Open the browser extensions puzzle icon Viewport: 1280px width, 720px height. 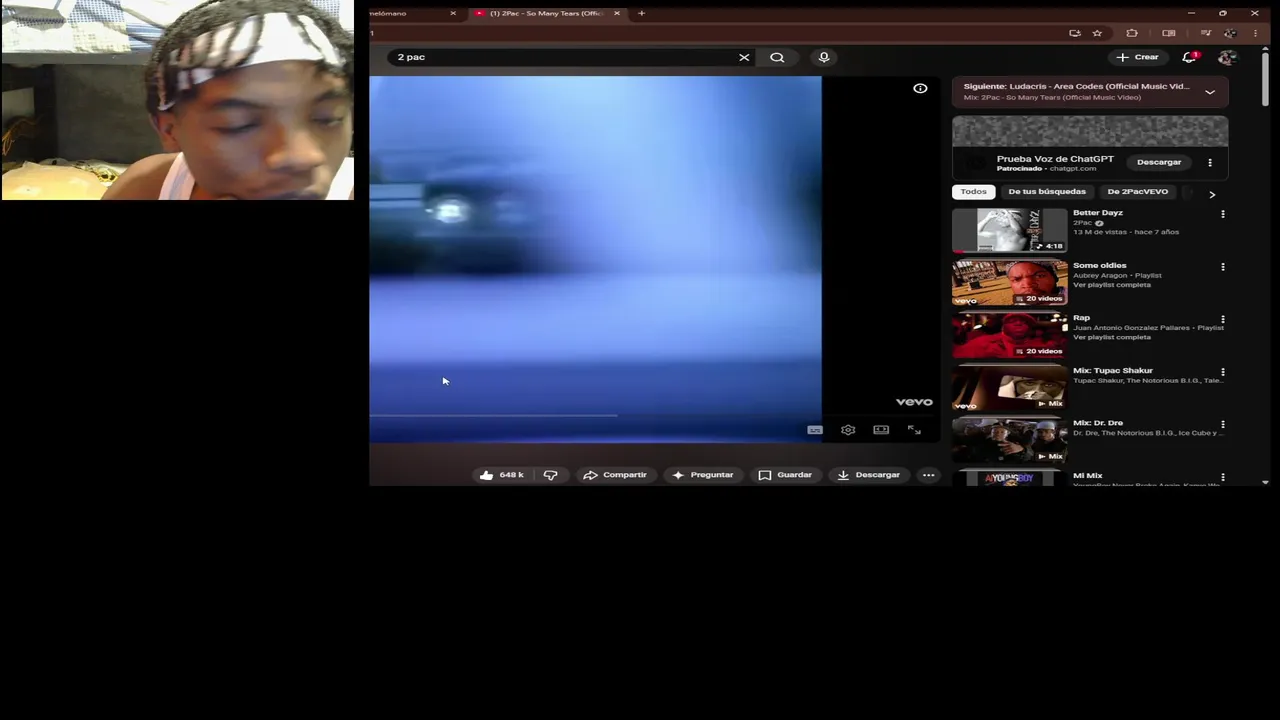click(1132, 33)
